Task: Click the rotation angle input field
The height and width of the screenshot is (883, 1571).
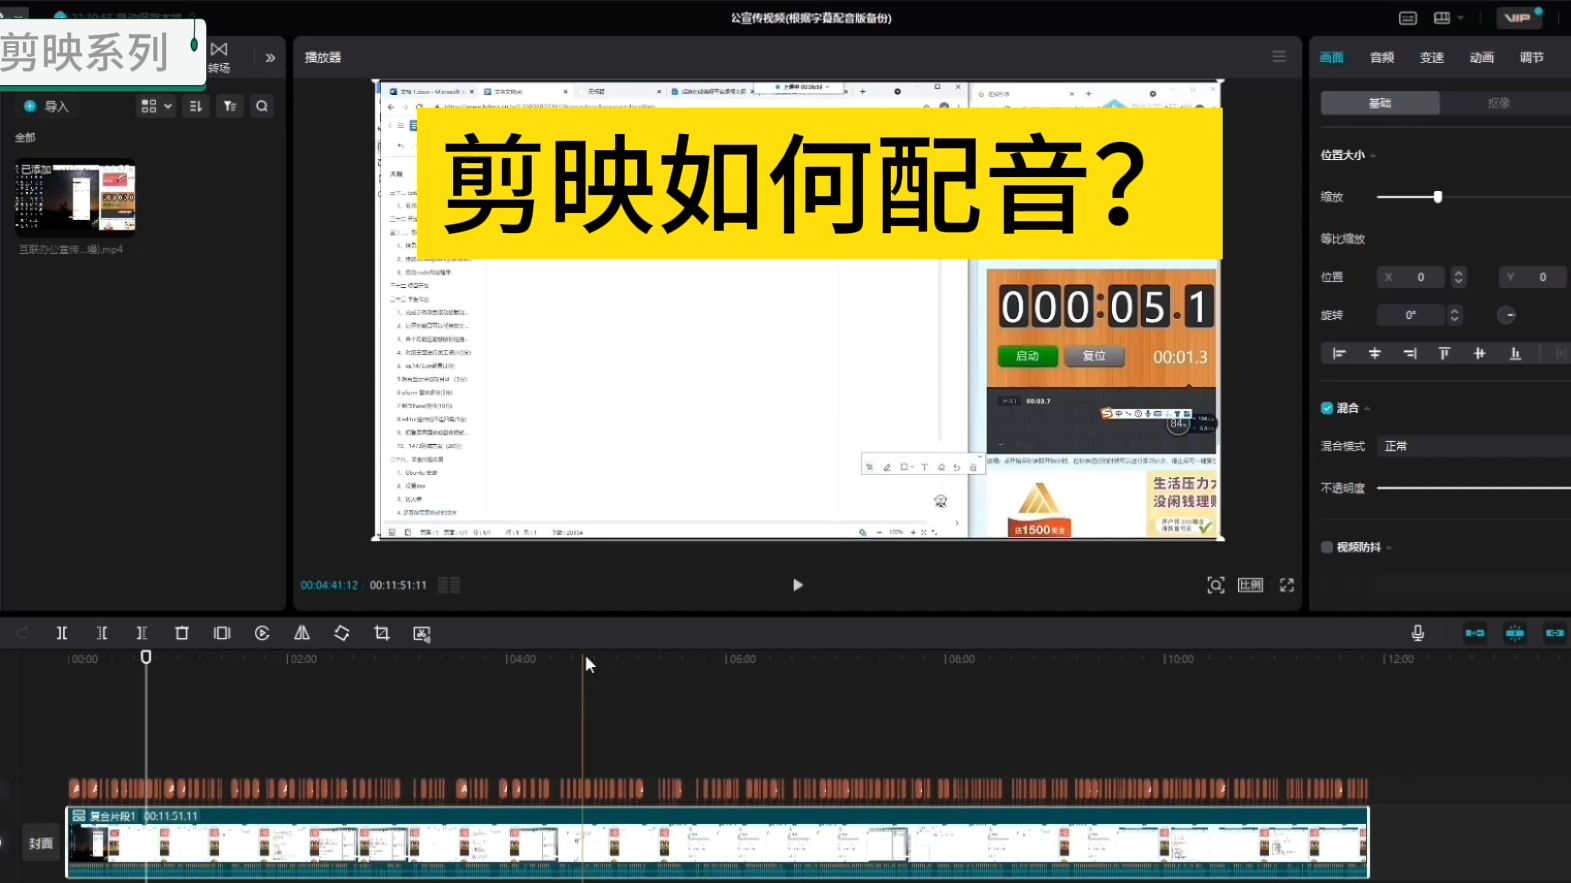Action: (x=1410, y=315)
